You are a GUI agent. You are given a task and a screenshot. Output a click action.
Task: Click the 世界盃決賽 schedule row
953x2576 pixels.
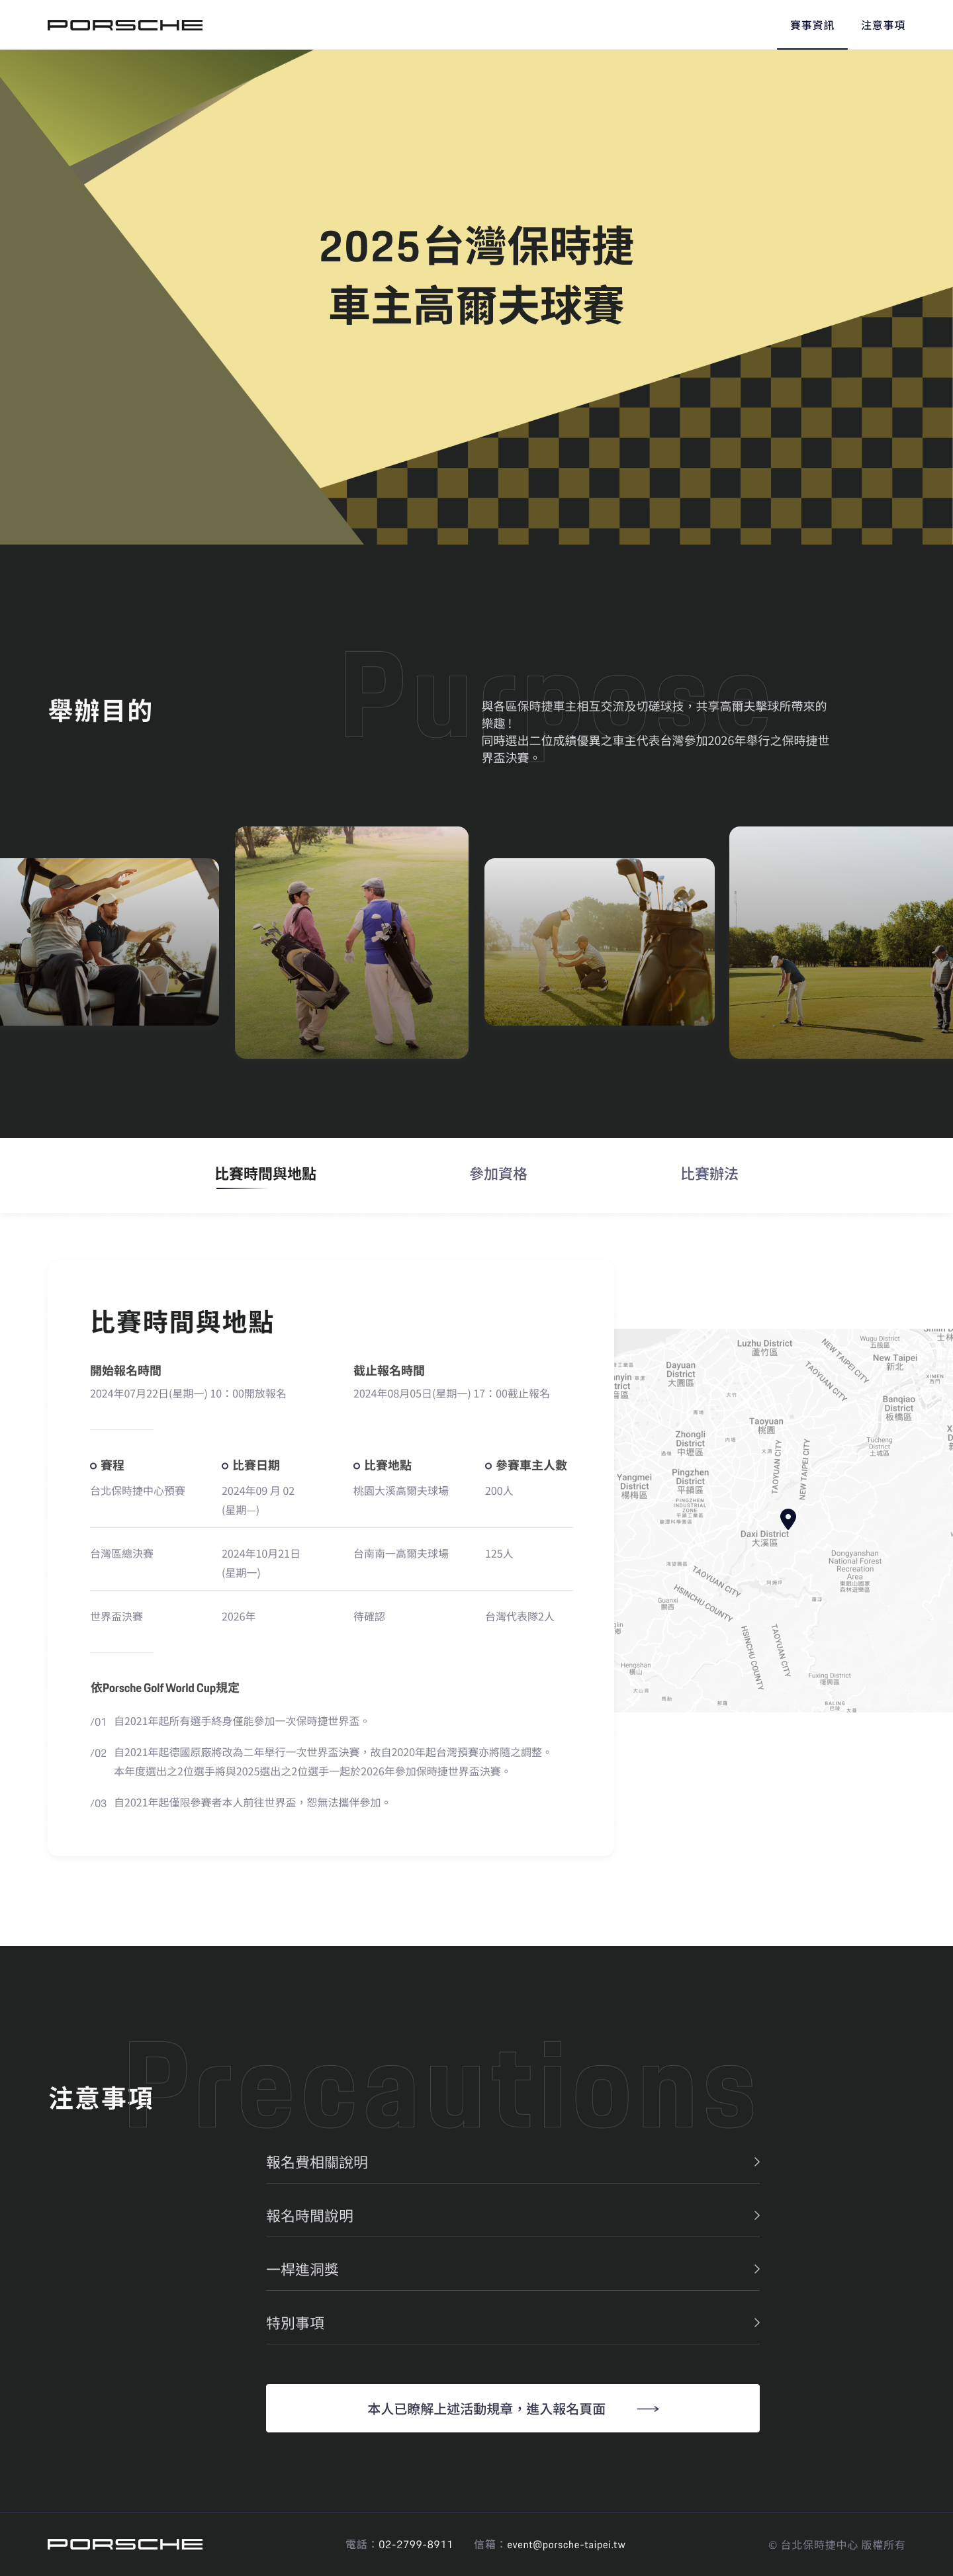(x=331, y=1616)
